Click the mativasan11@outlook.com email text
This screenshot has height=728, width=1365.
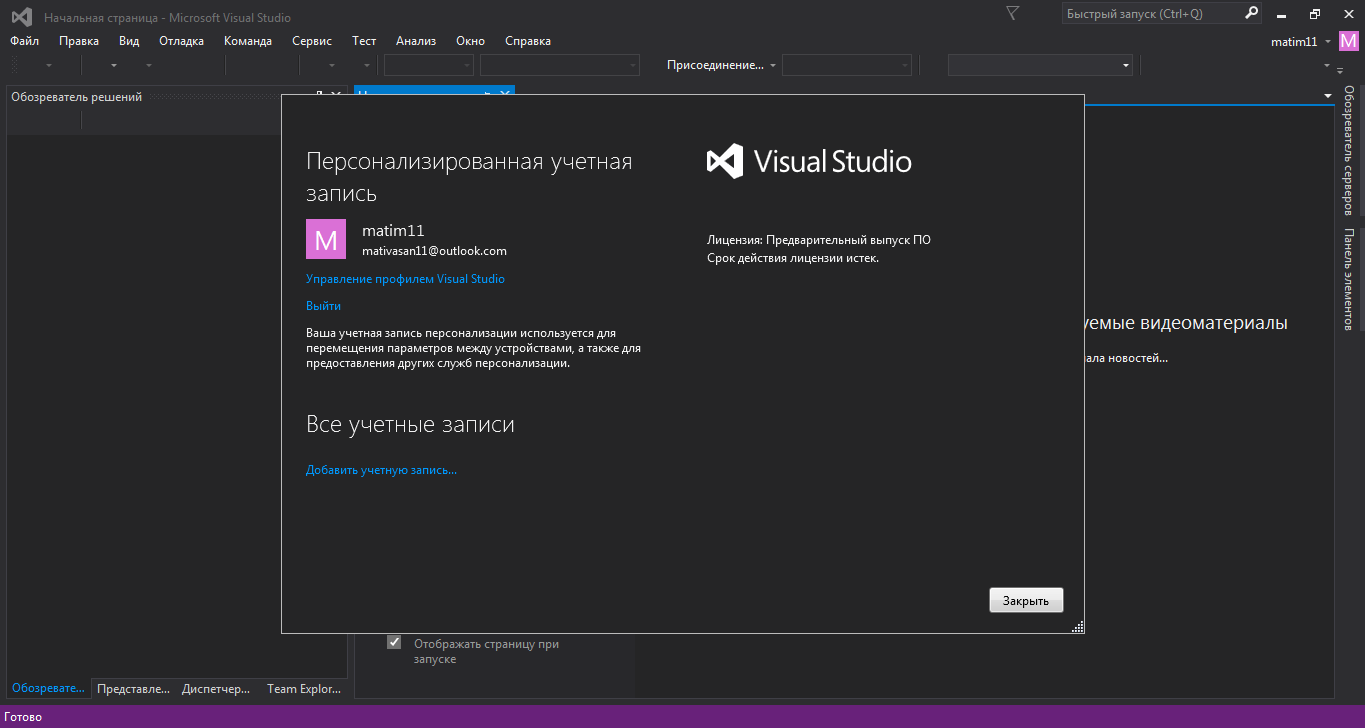(434, 251)
